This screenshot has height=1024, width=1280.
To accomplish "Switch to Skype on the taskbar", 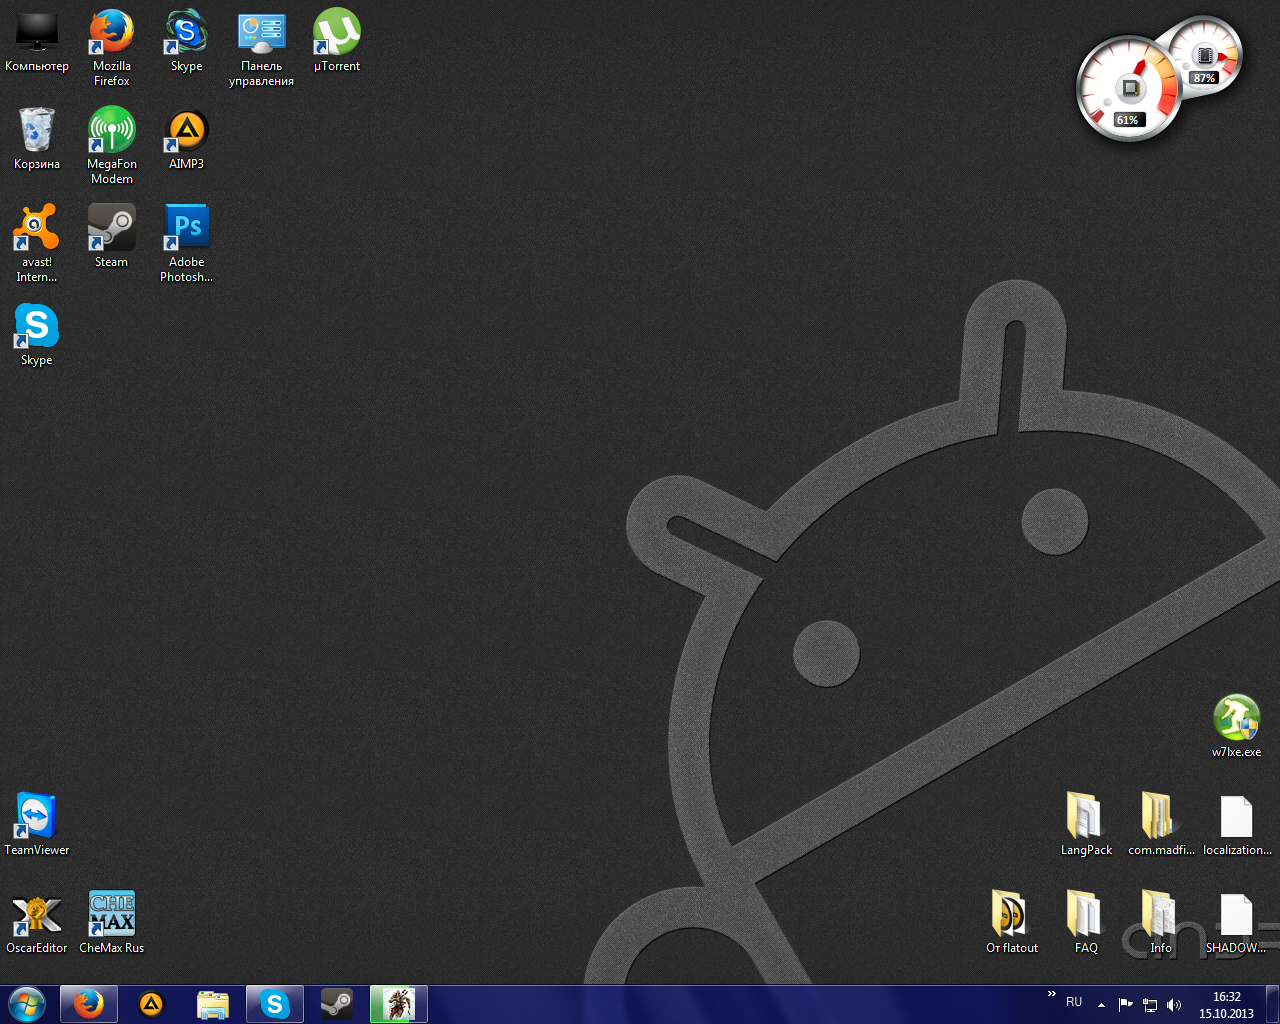I will pyautogui.click(x=275, y=1004).
